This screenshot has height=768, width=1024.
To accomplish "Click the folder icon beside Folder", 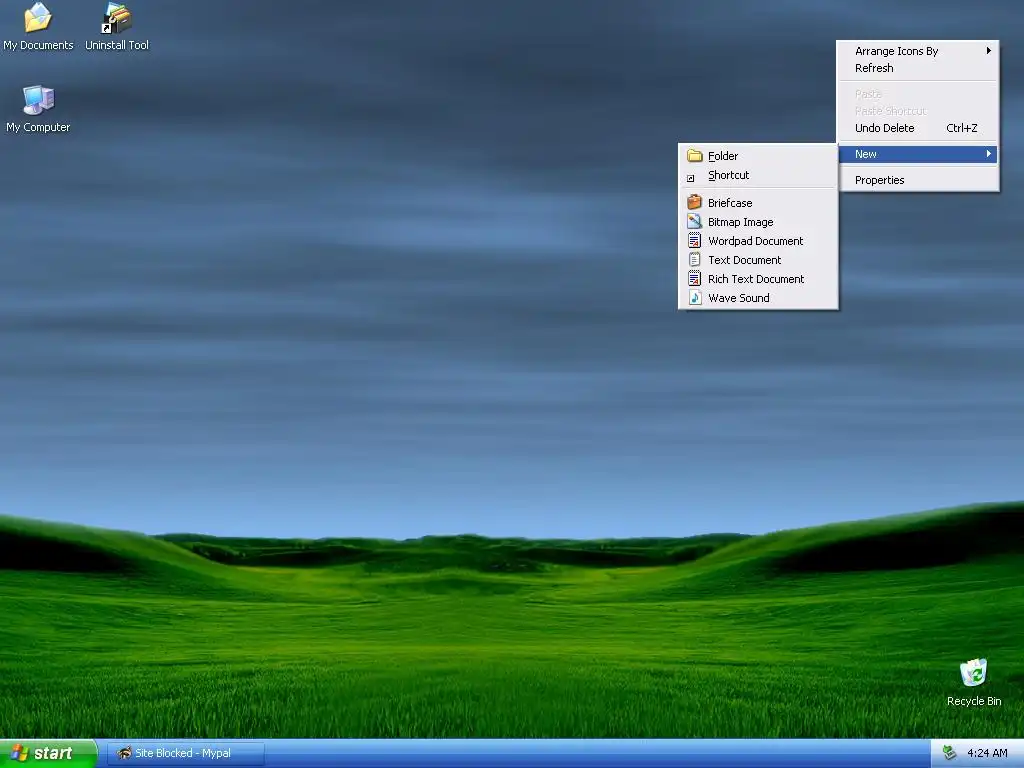I will coord(695,156).
